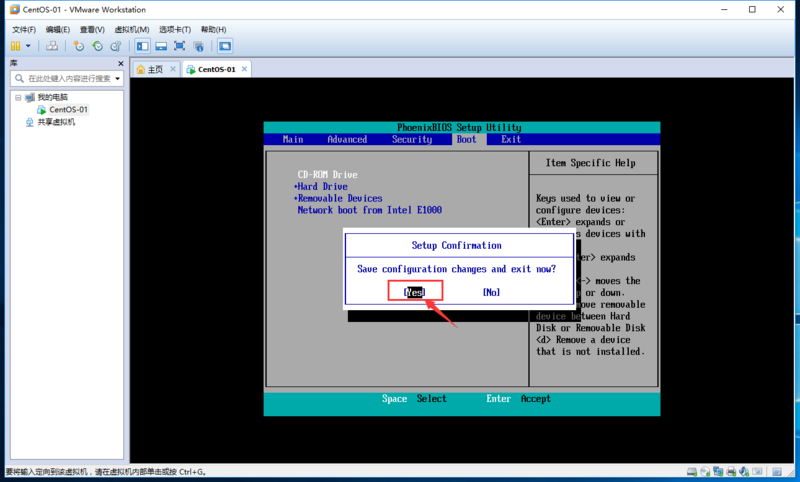Maximize the VMware Workstation window
The width and height of the screenshot is (800, 482).
752,9
